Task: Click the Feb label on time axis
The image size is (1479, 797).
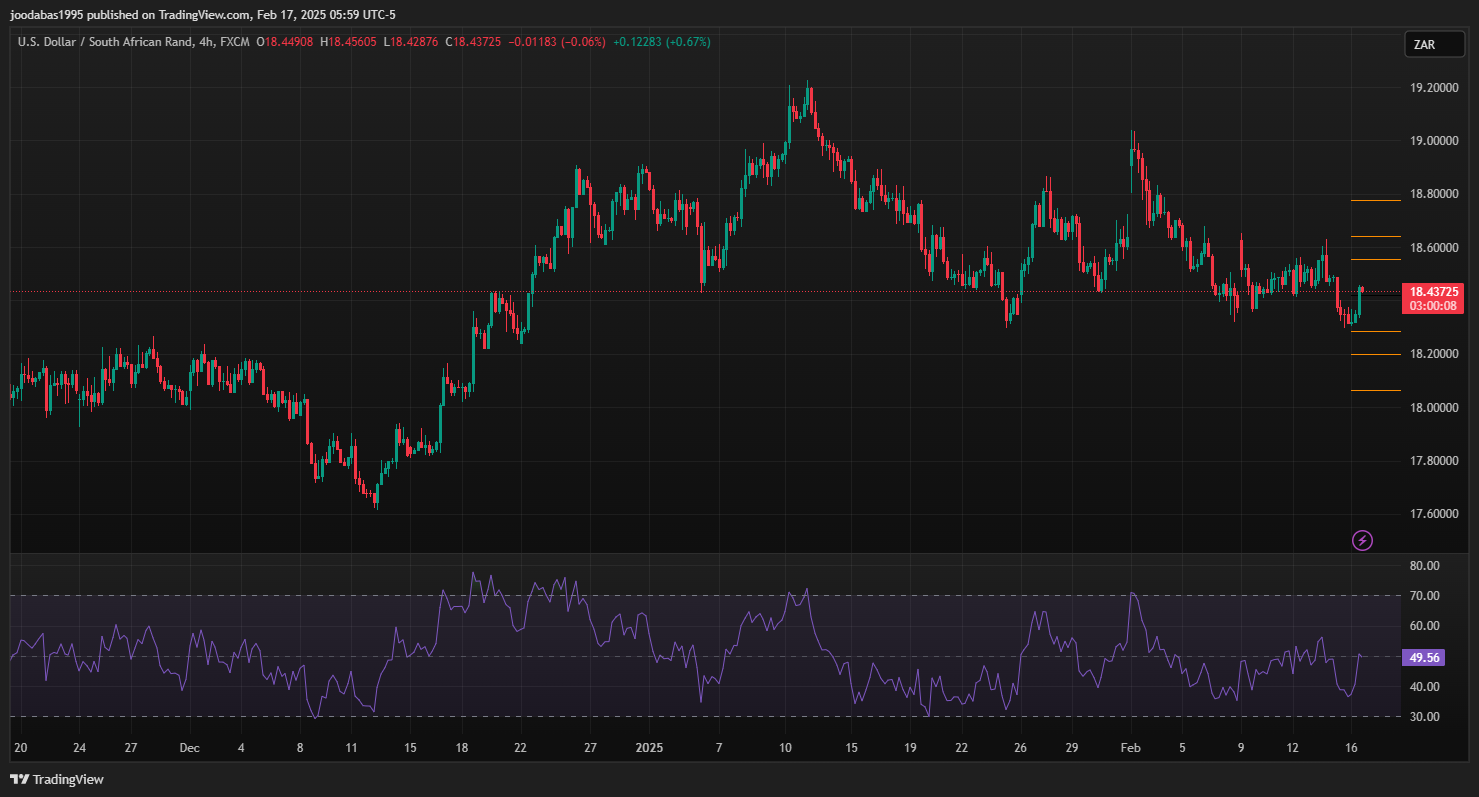Action: [1131, 748]
